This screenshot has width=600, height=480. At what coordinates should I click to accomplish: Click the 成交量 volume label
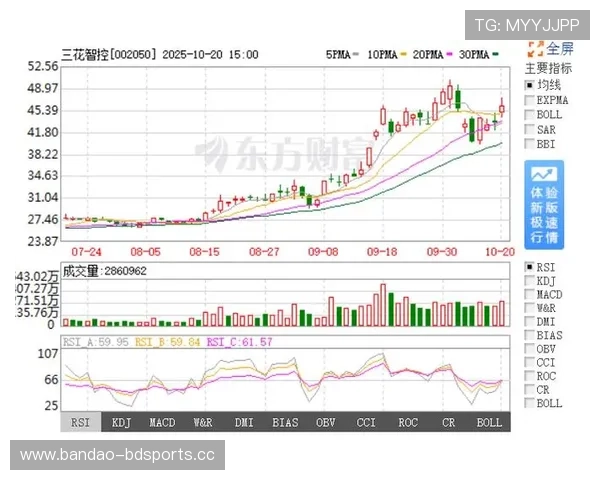point(82,271)
